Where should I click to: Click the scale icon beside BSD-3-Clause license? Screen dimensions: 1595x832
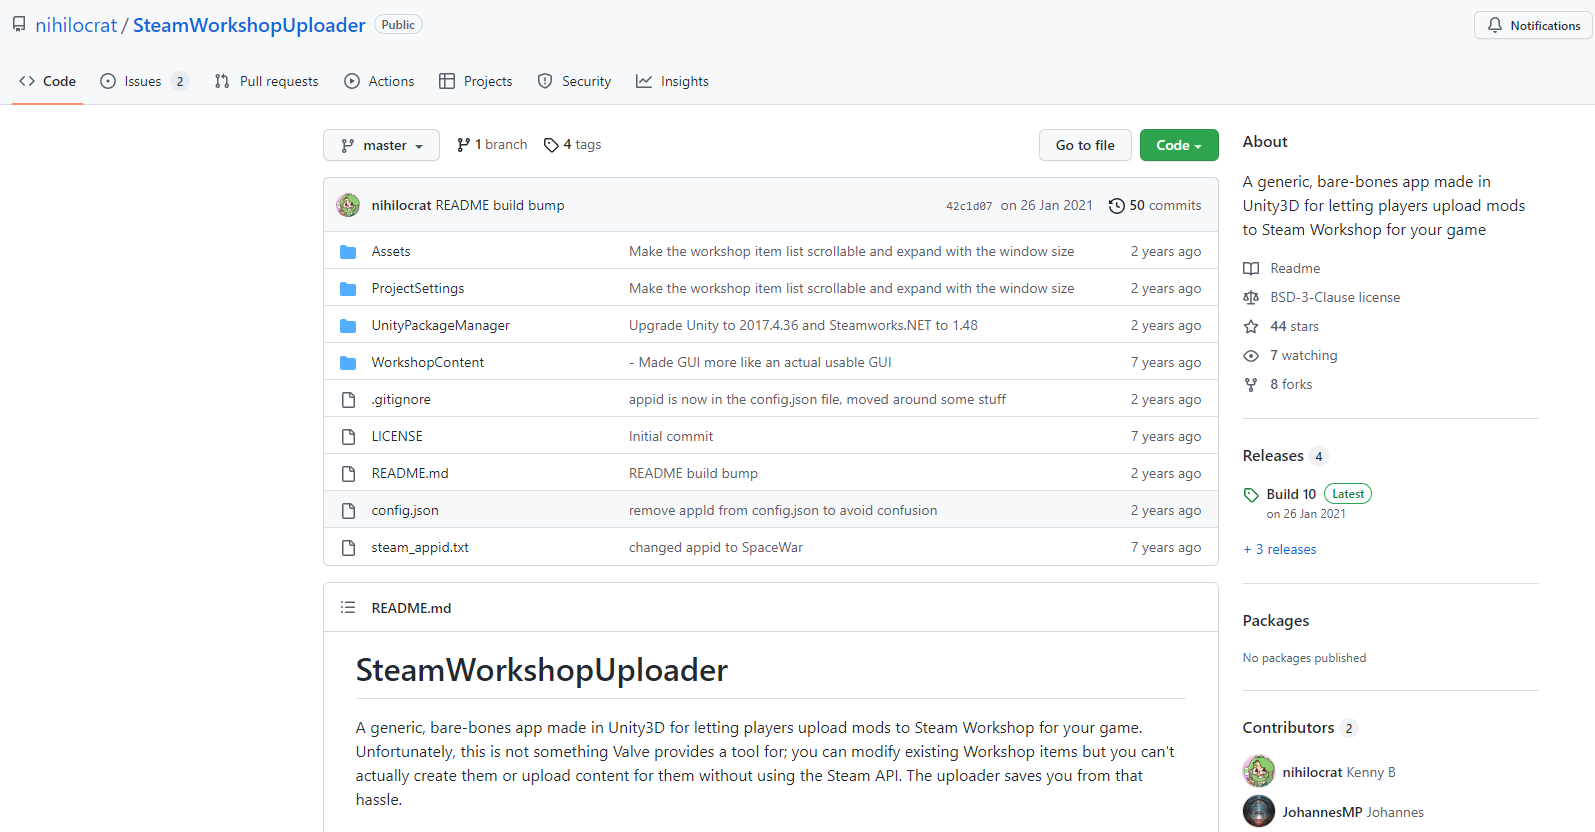click(x=1251, y=297)
